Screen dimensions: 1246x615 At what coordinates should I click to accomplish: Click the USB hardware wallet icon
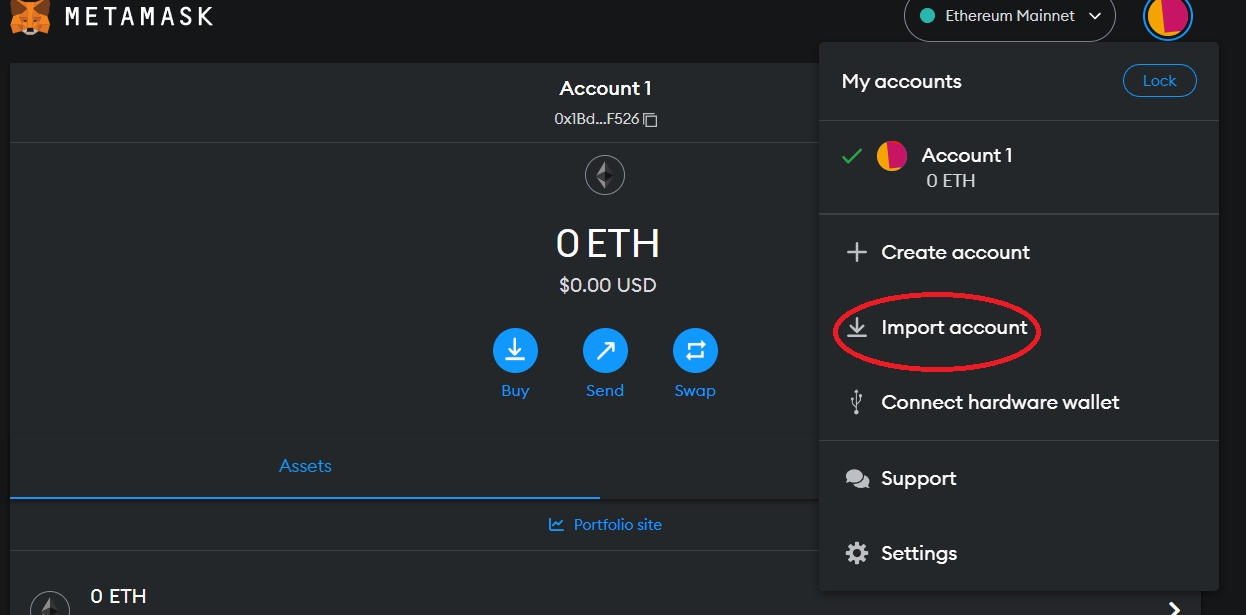pos(856,403)
